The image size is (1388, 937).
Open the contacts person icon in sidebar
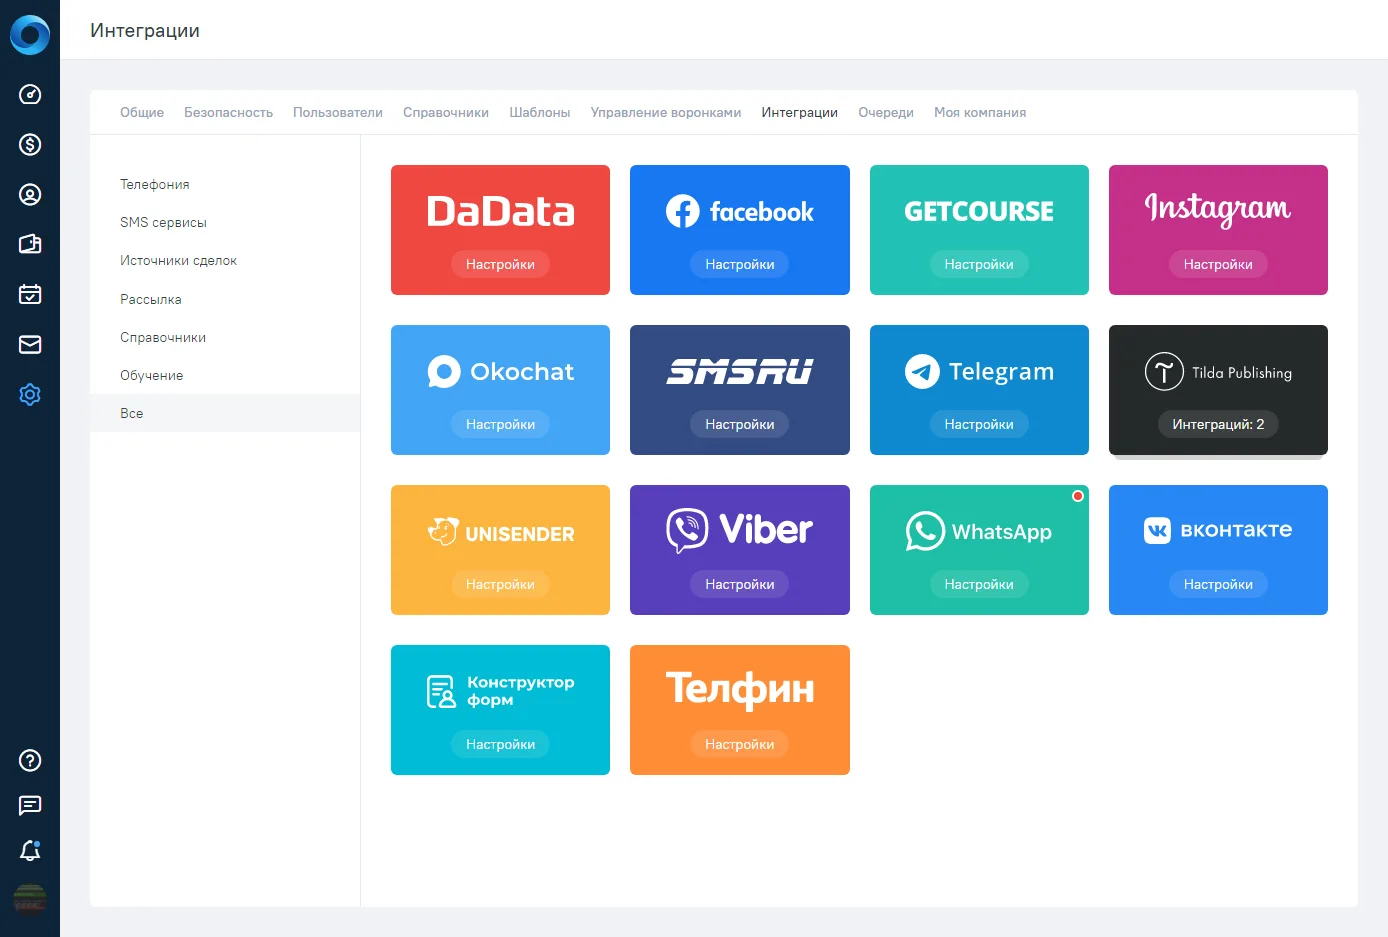30,195
